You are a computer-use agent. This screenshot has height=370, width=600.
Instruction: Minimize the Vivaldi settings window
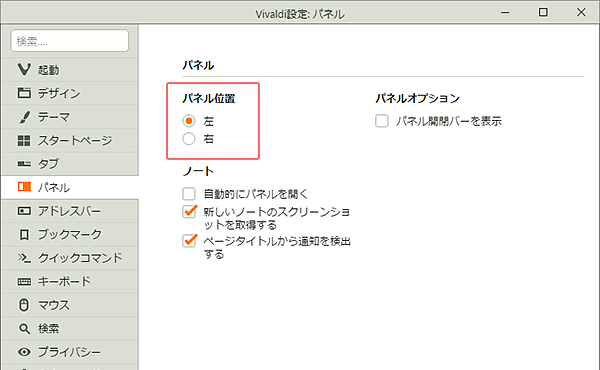tap(505, 13)
